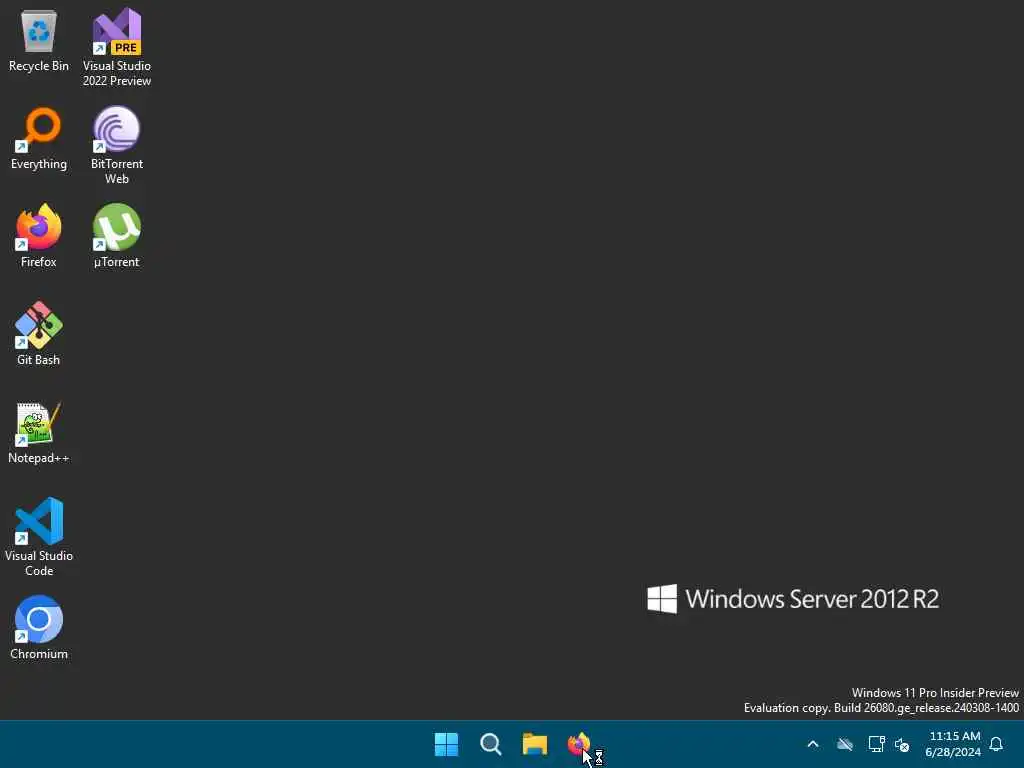Select the Git Bash desktop shortcut
Viewport: 1024px width, 768px height.
point(39,334)
